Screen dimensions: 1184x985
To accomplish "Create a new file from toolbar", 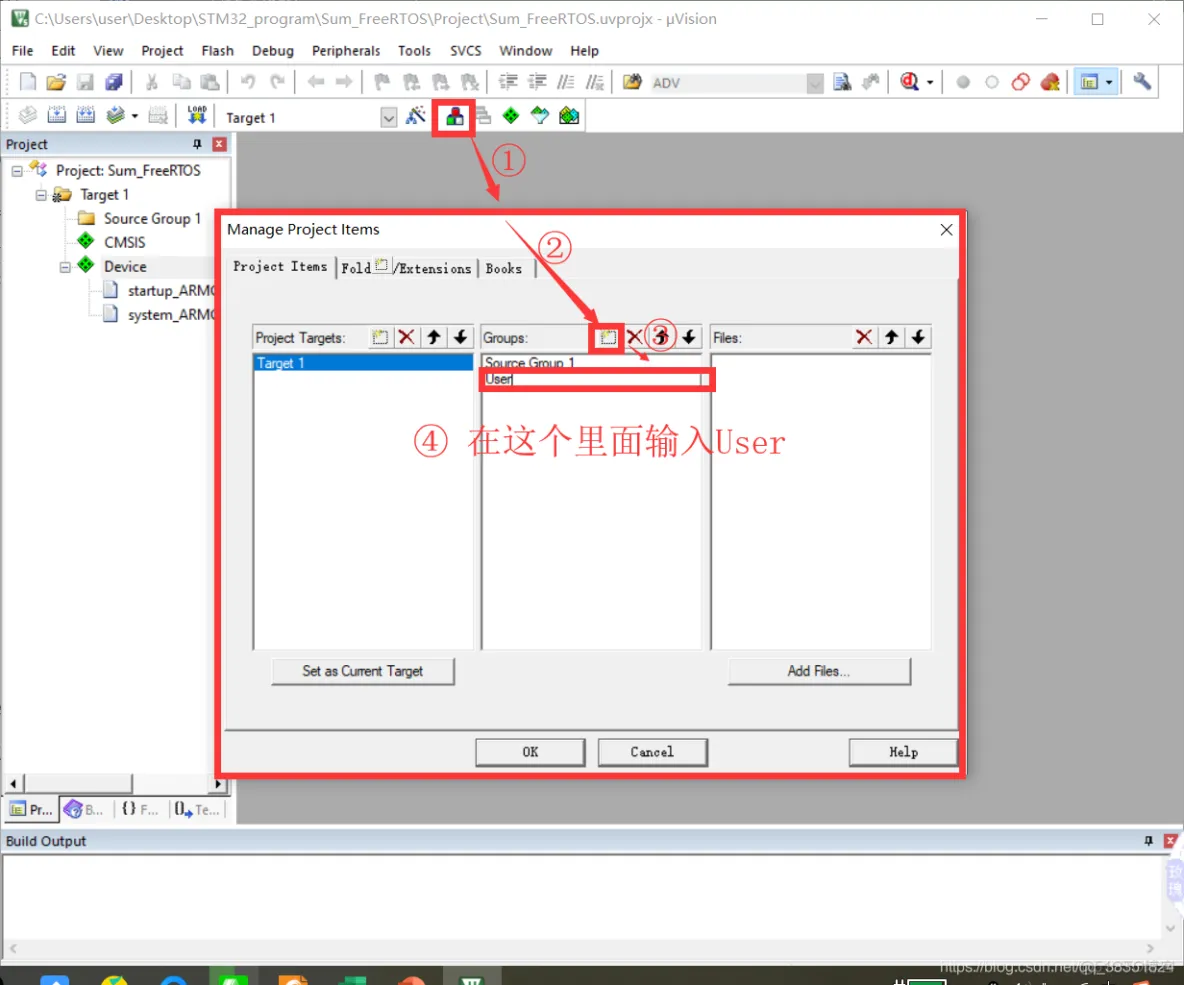I will pyautogui.click(x=27, y=82).
